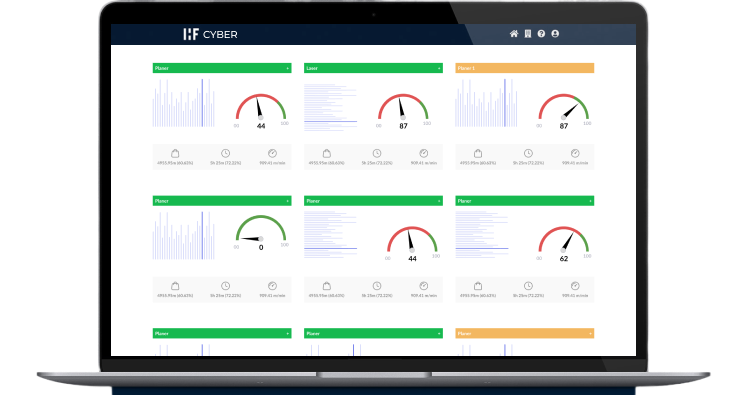Open the help question mark icon
The height and width of the screenshot is (395, 748).
click(541, 34)
